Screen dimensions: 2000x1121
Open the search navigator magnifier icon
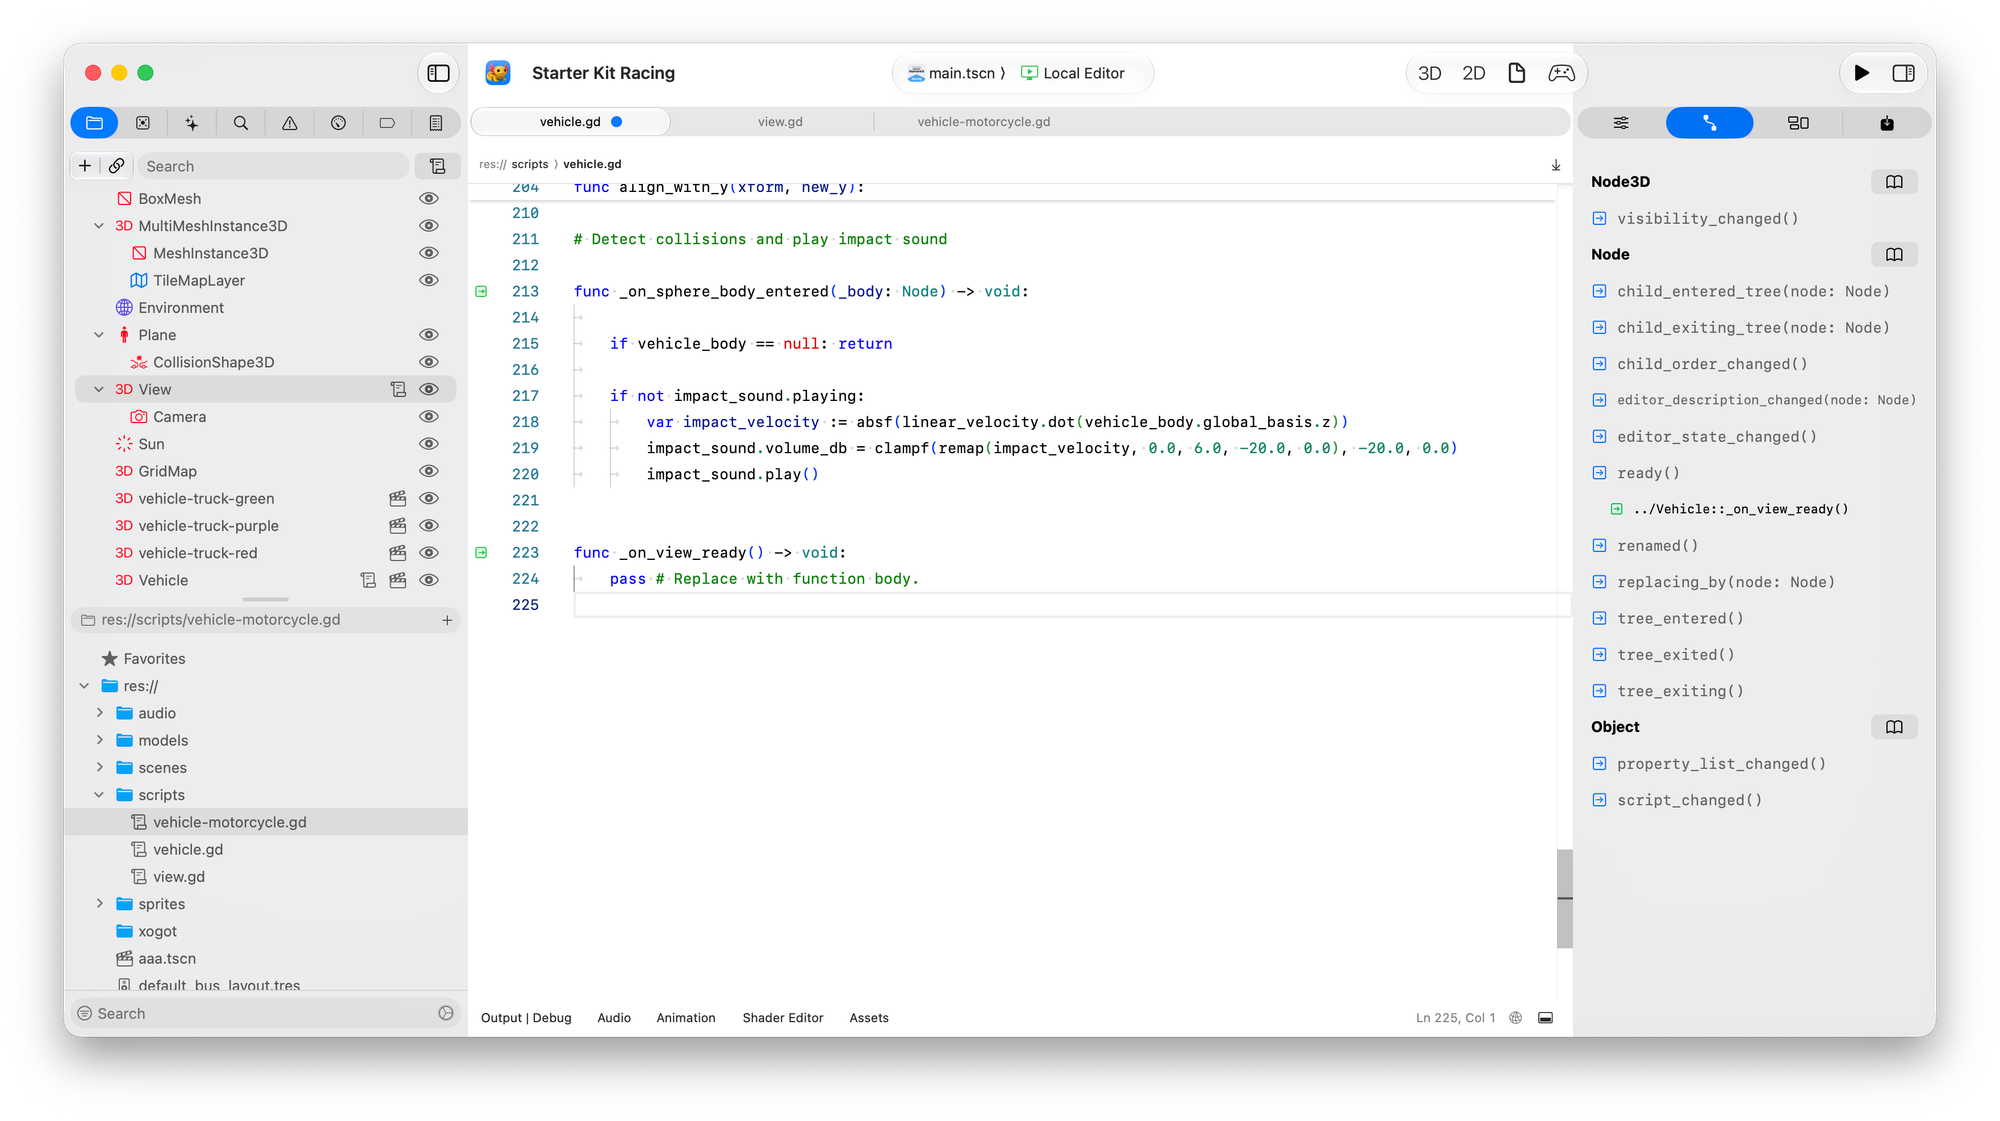(241, 123)
